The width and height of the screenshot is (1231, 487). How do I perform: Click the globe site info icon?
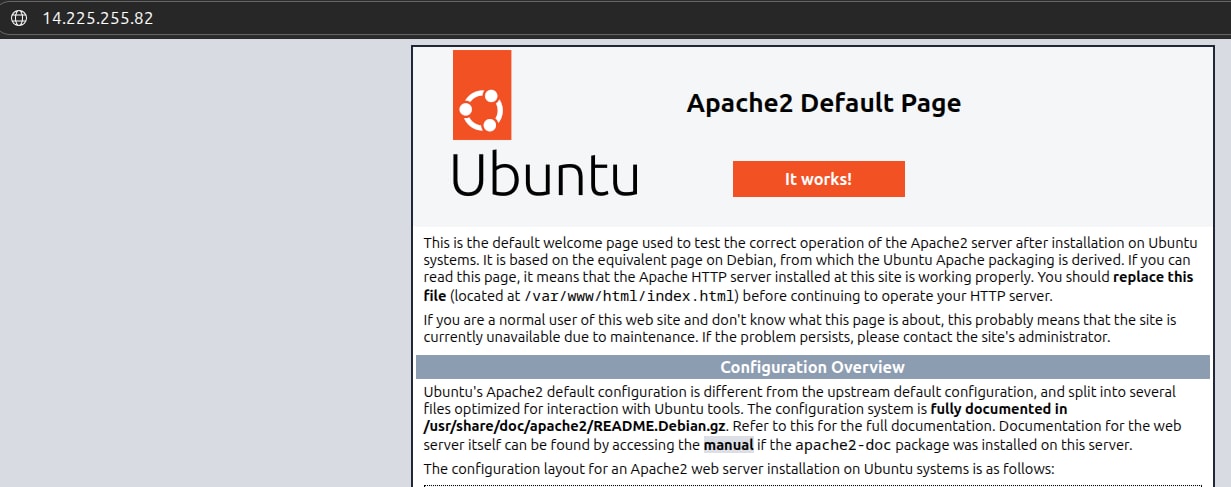pyautogui.click(x=17, y=18)
